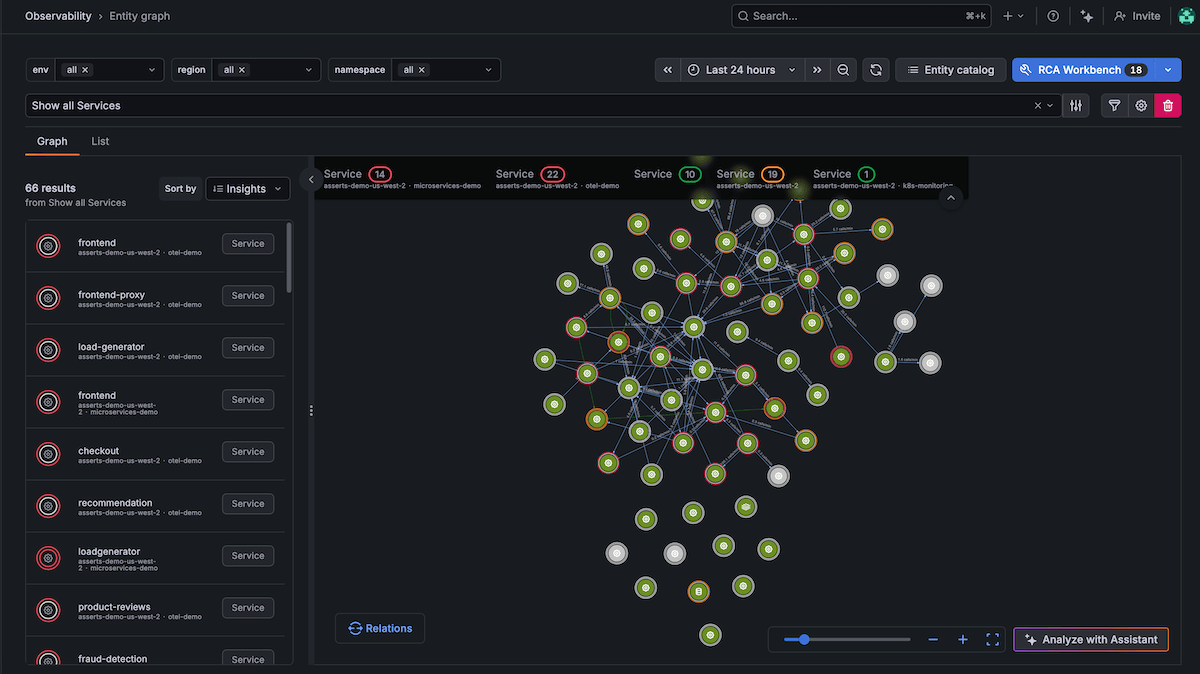The image size is (1200, 674).
Task: Click the user avatar in the top-right corner
Action: click(x=1186, y=15)
